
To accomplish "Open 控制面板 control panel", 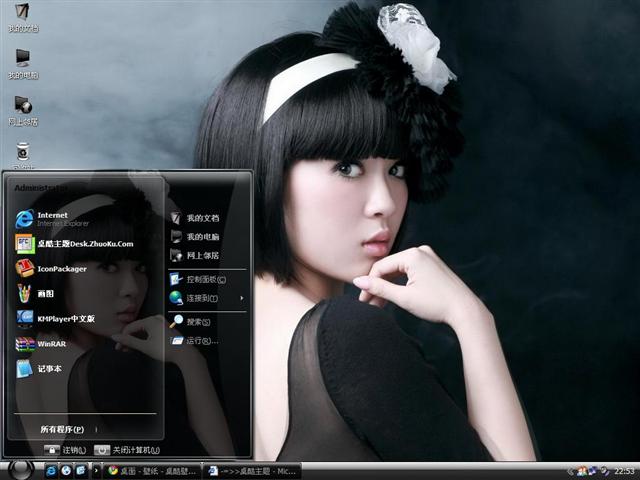I will coord(198,280).
